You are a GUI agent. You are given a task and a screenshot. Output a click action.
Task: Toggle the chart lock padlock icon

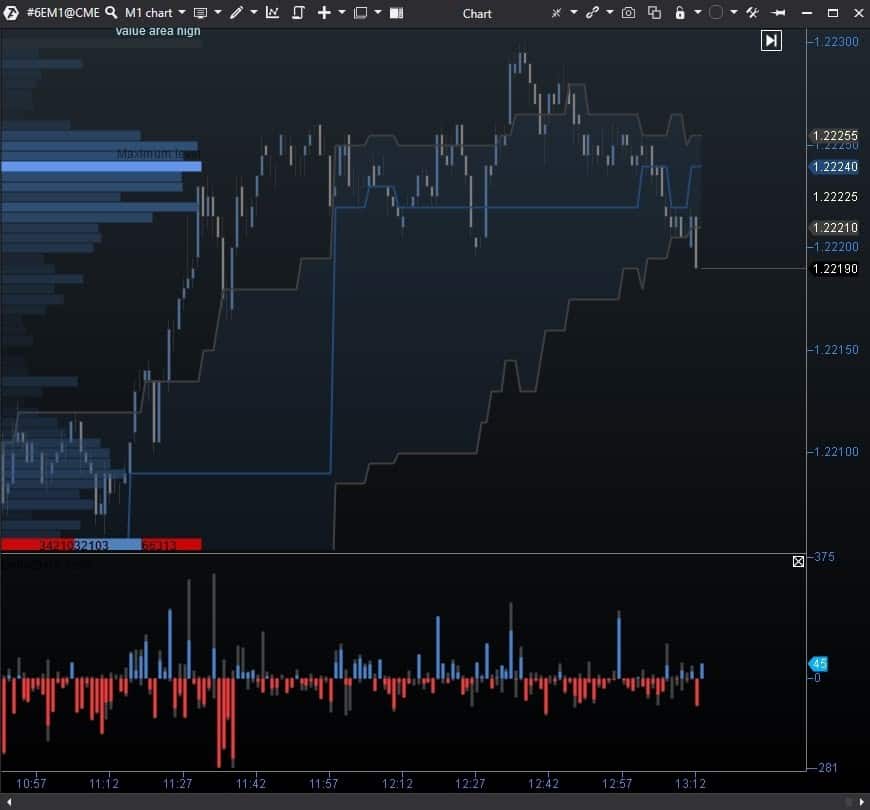tap(681, 13)
